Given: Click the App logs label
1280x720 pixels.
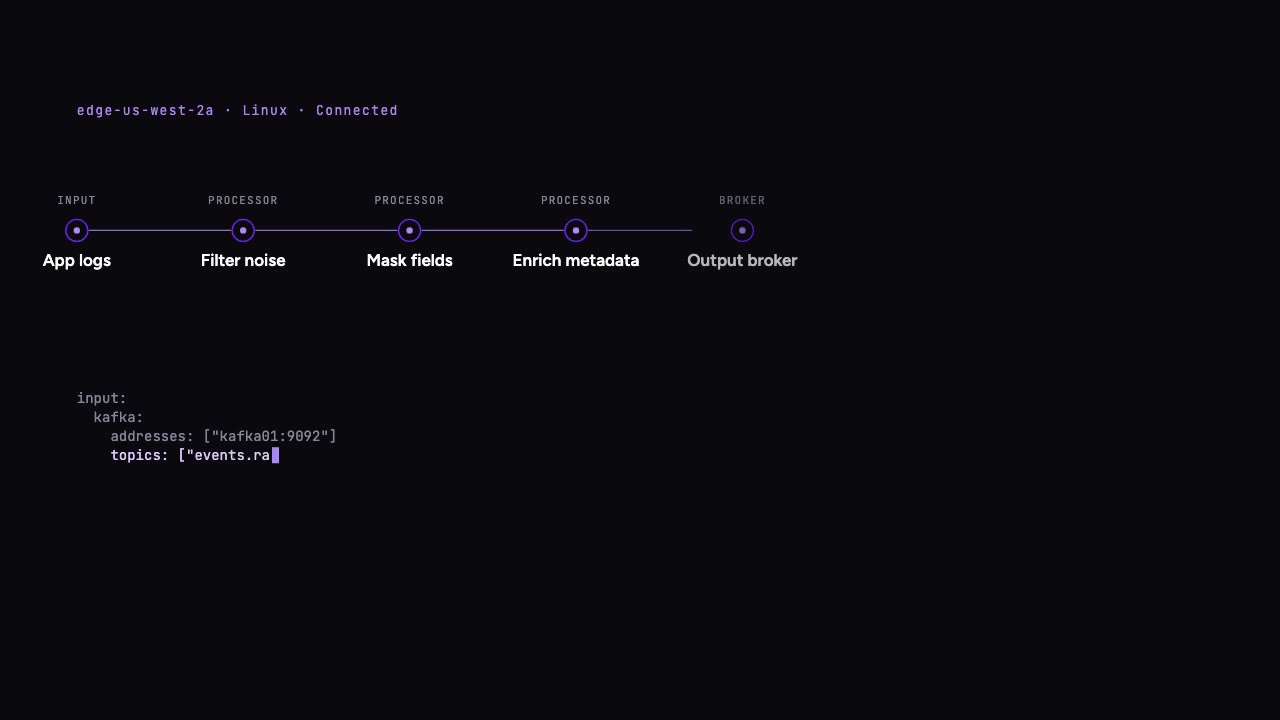Looking at the screenshot, I should [x=77, y=261].
